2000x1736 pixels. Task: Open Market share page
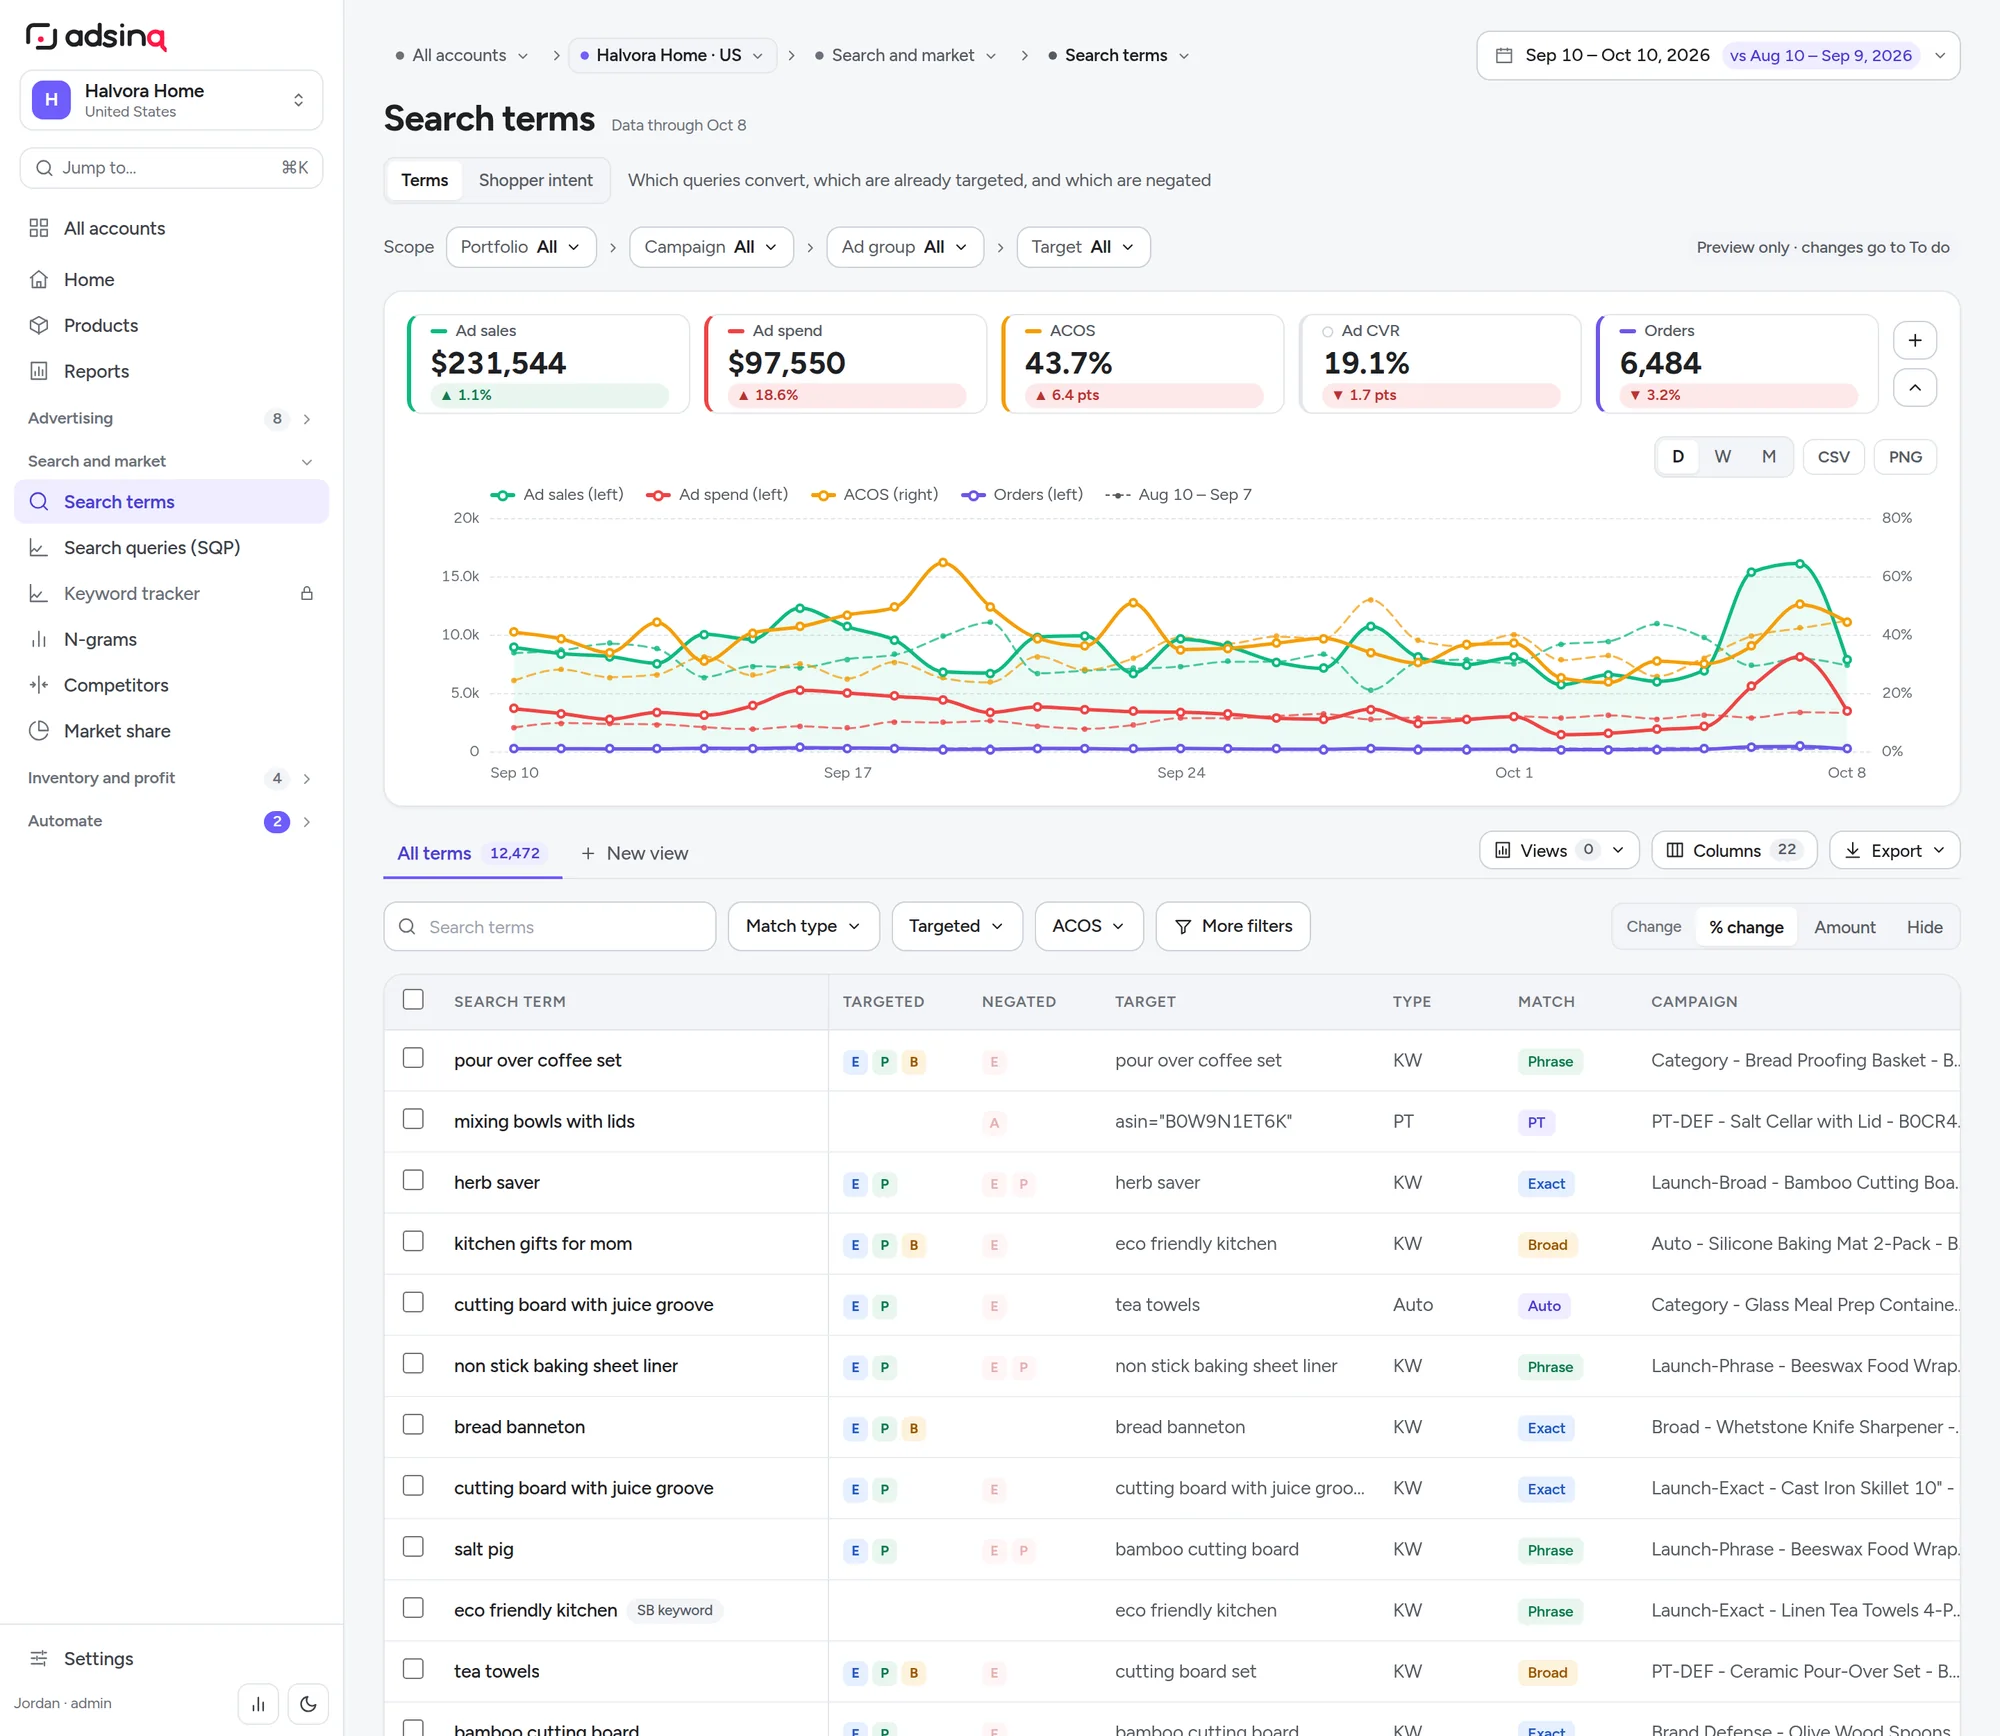171,731
